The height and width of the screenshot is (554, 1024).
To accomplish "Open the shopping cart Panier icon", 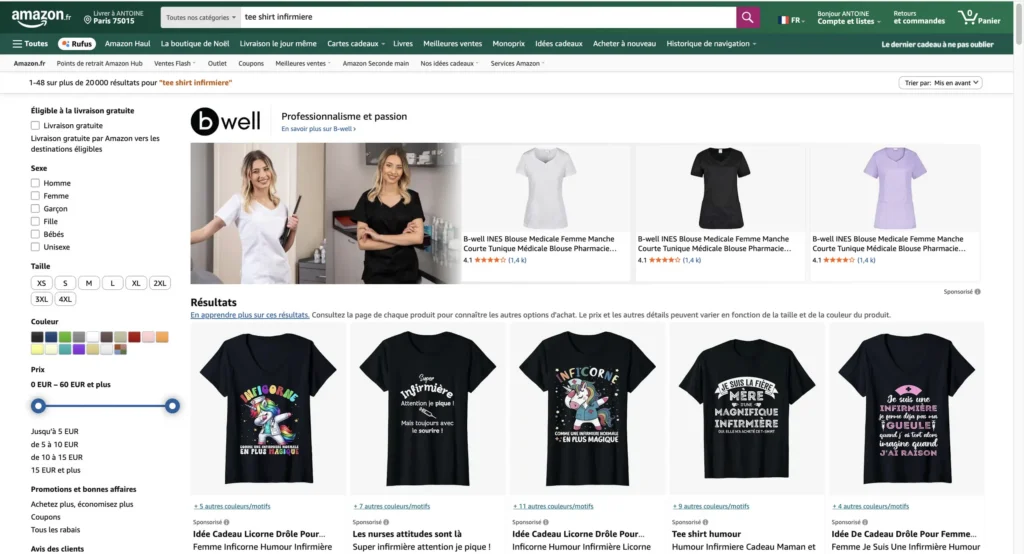I will tap(979, 17).
